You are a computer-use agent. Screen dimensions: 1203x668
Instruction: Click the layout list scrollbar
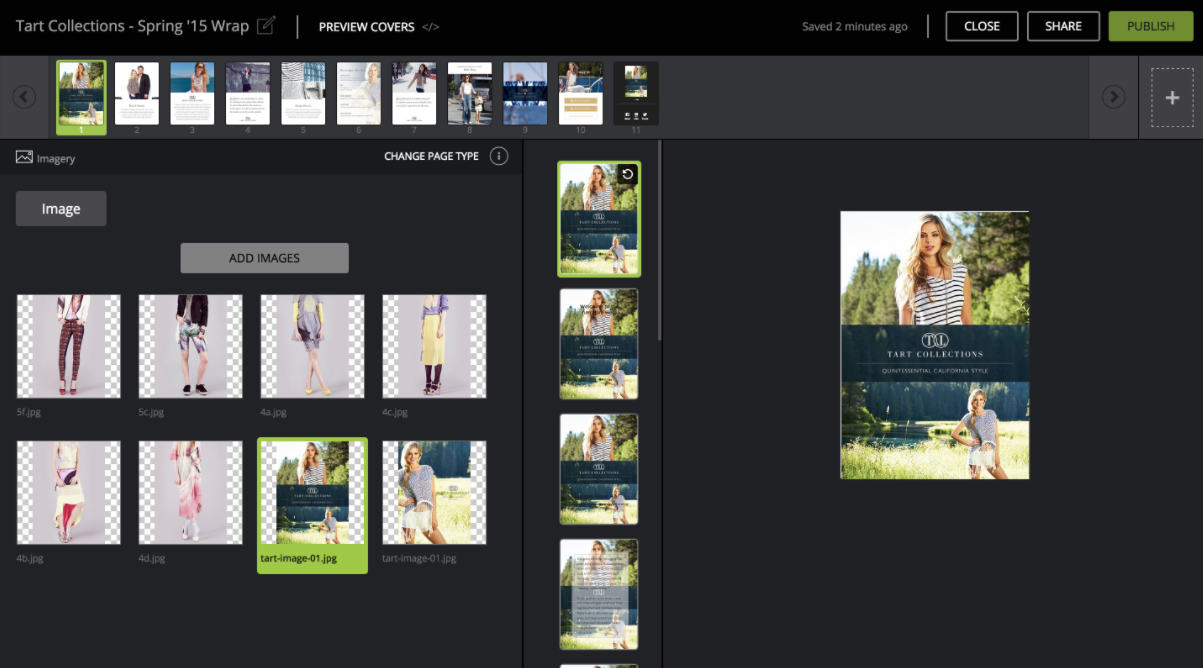659,240
